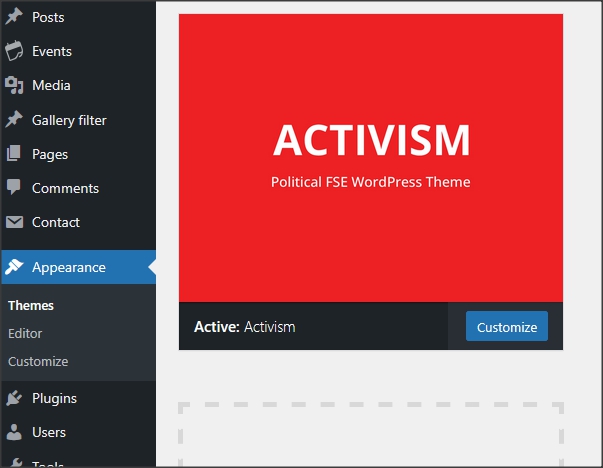Click the 'Gallery filter' menu label
603x468 pixels.
tap(69, 120)
